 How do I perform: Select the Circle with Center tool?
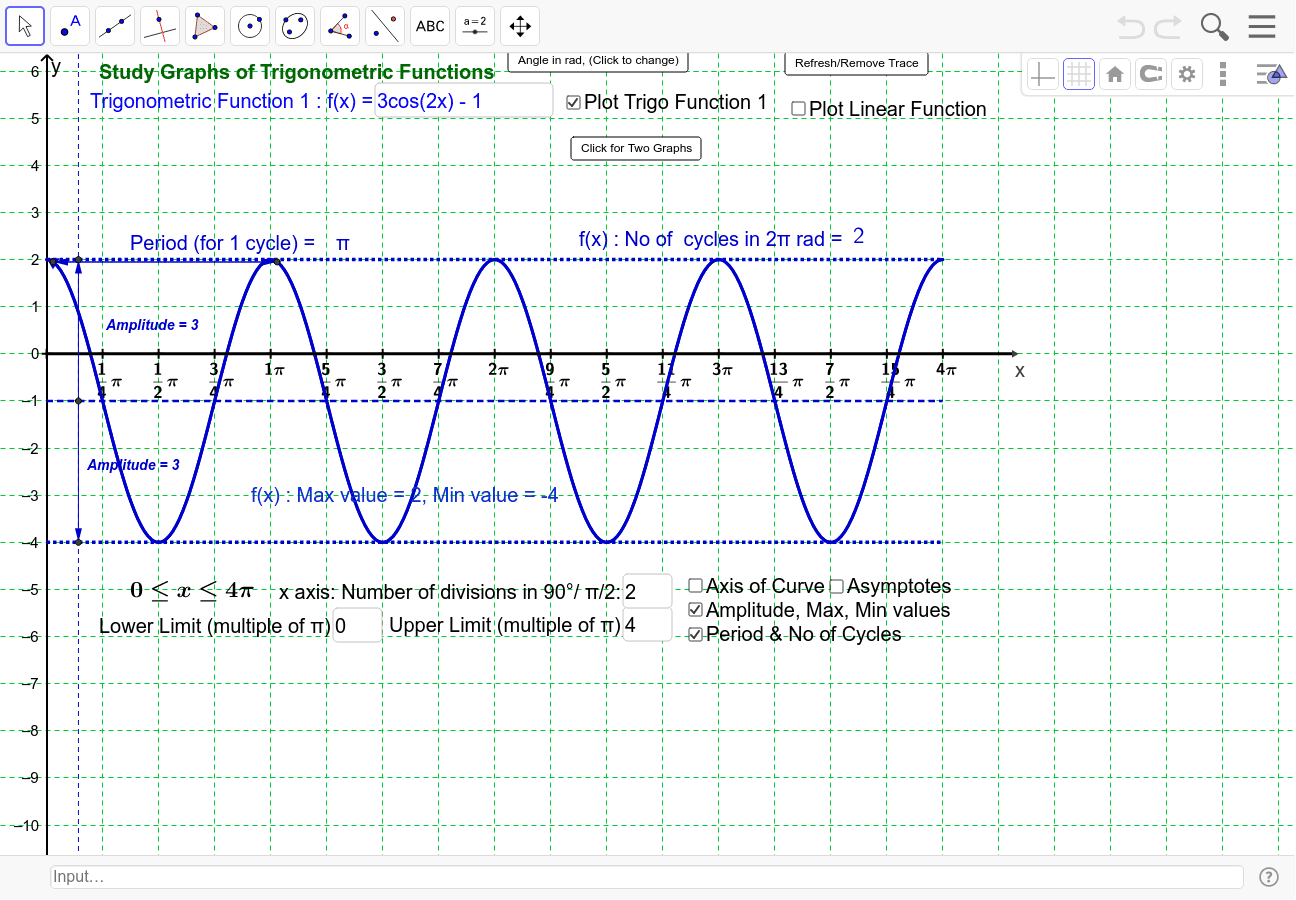(250, 26)
